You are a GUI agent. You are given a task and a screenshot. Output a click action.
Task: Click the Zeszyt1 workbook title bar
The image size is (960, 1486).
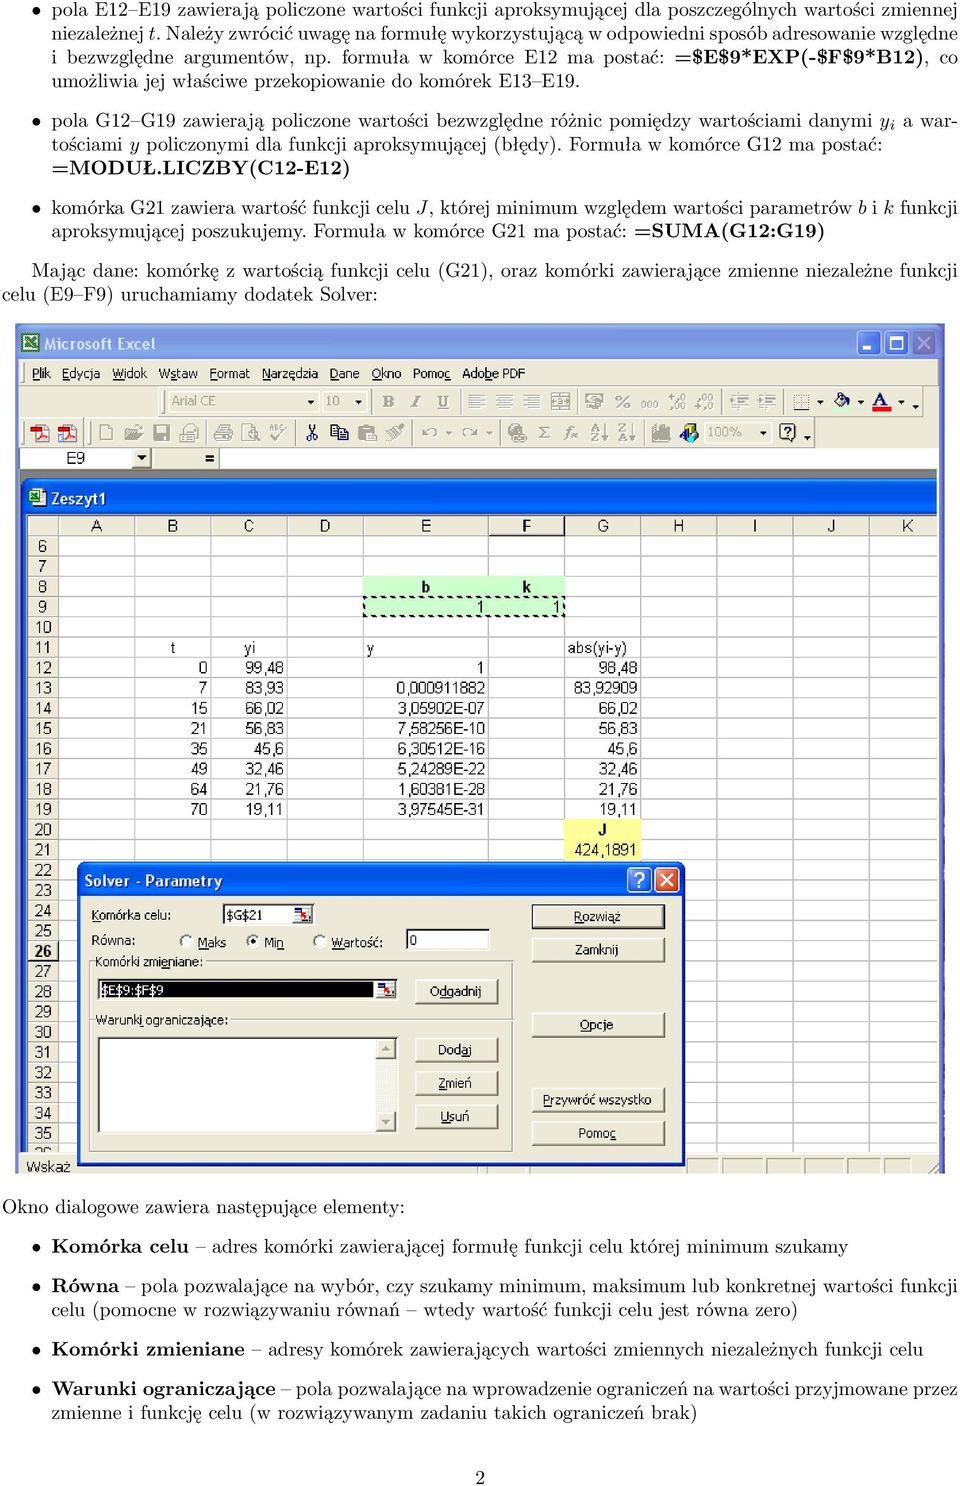(x=481, y=497)
